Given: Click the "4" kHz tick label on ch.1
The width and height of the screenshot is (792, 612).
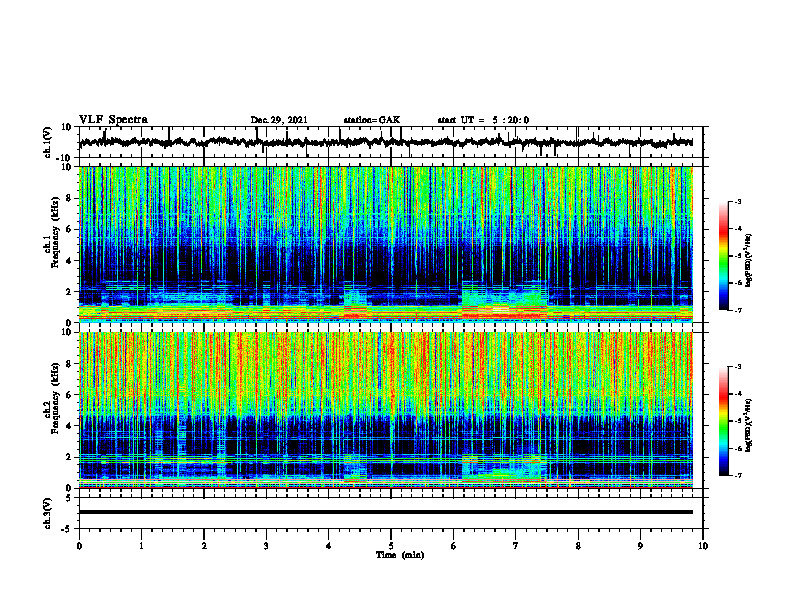Looking at the screenshot, I should pyautogui.click(x=69, y=261).
